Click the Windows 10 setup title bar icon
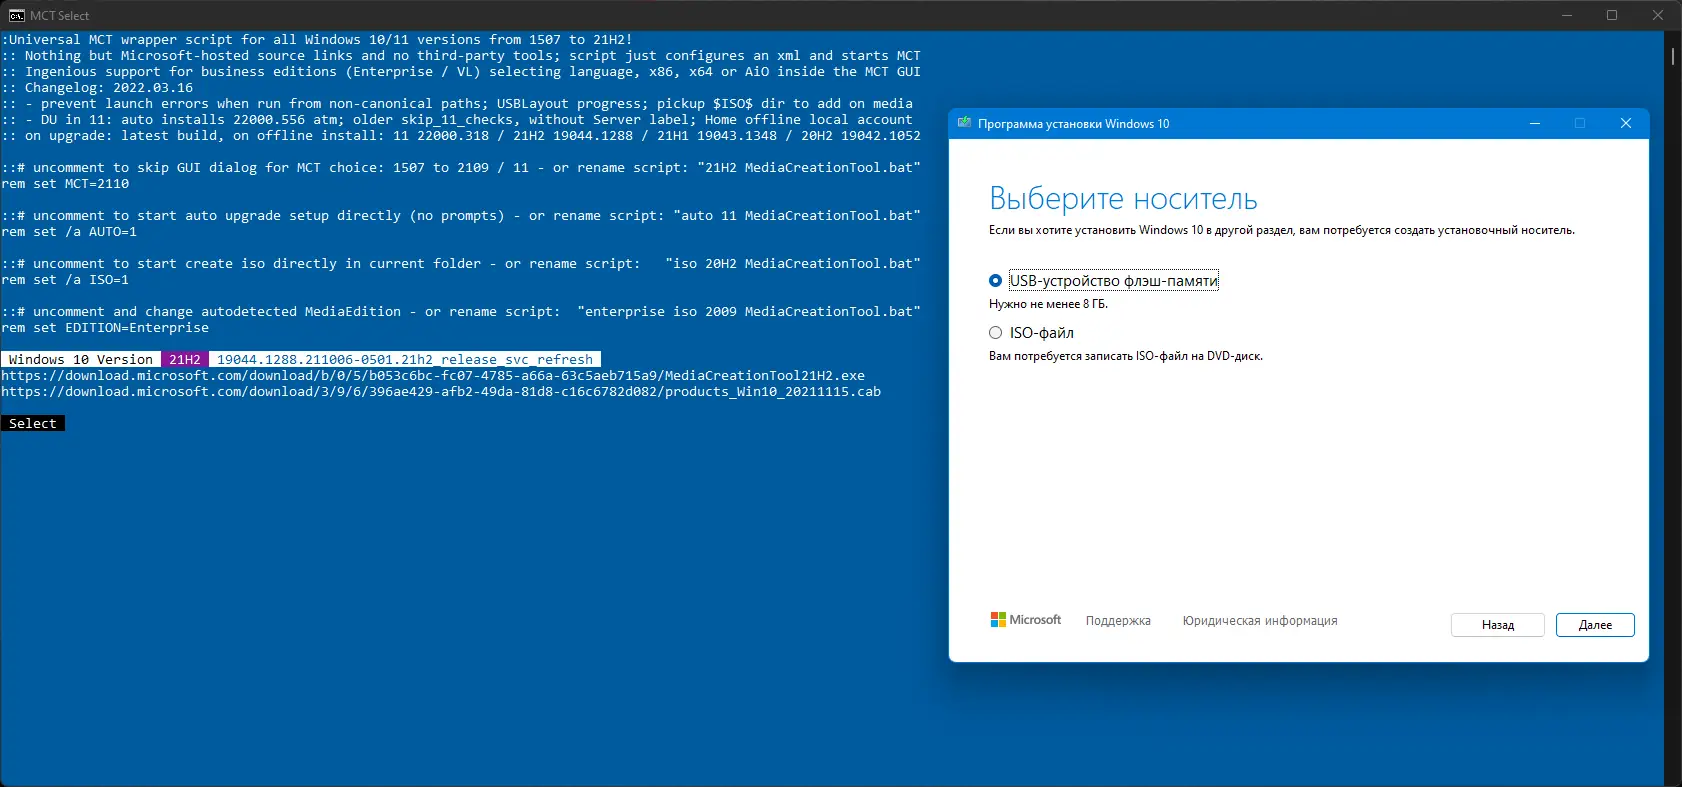1682x787 pixels. click(965, 123)
